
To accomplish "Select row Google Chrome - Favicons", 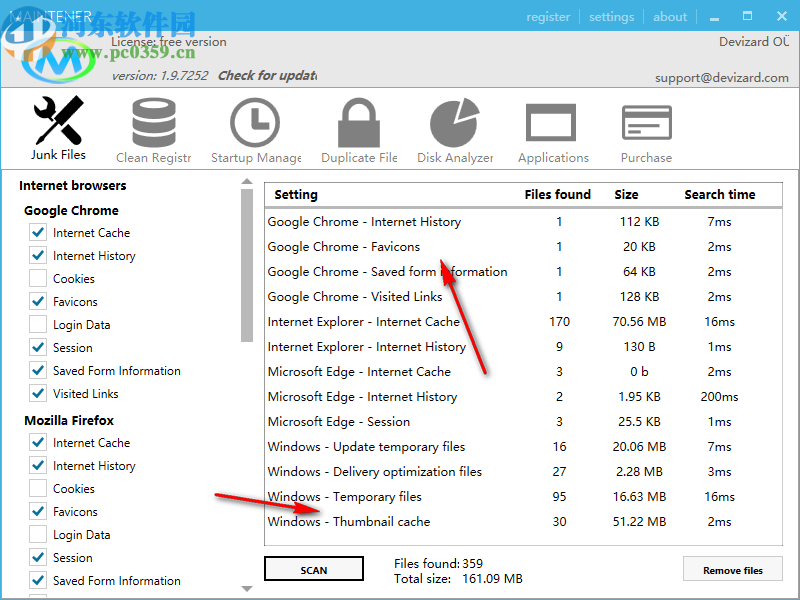I will click(x=523, y=247).
